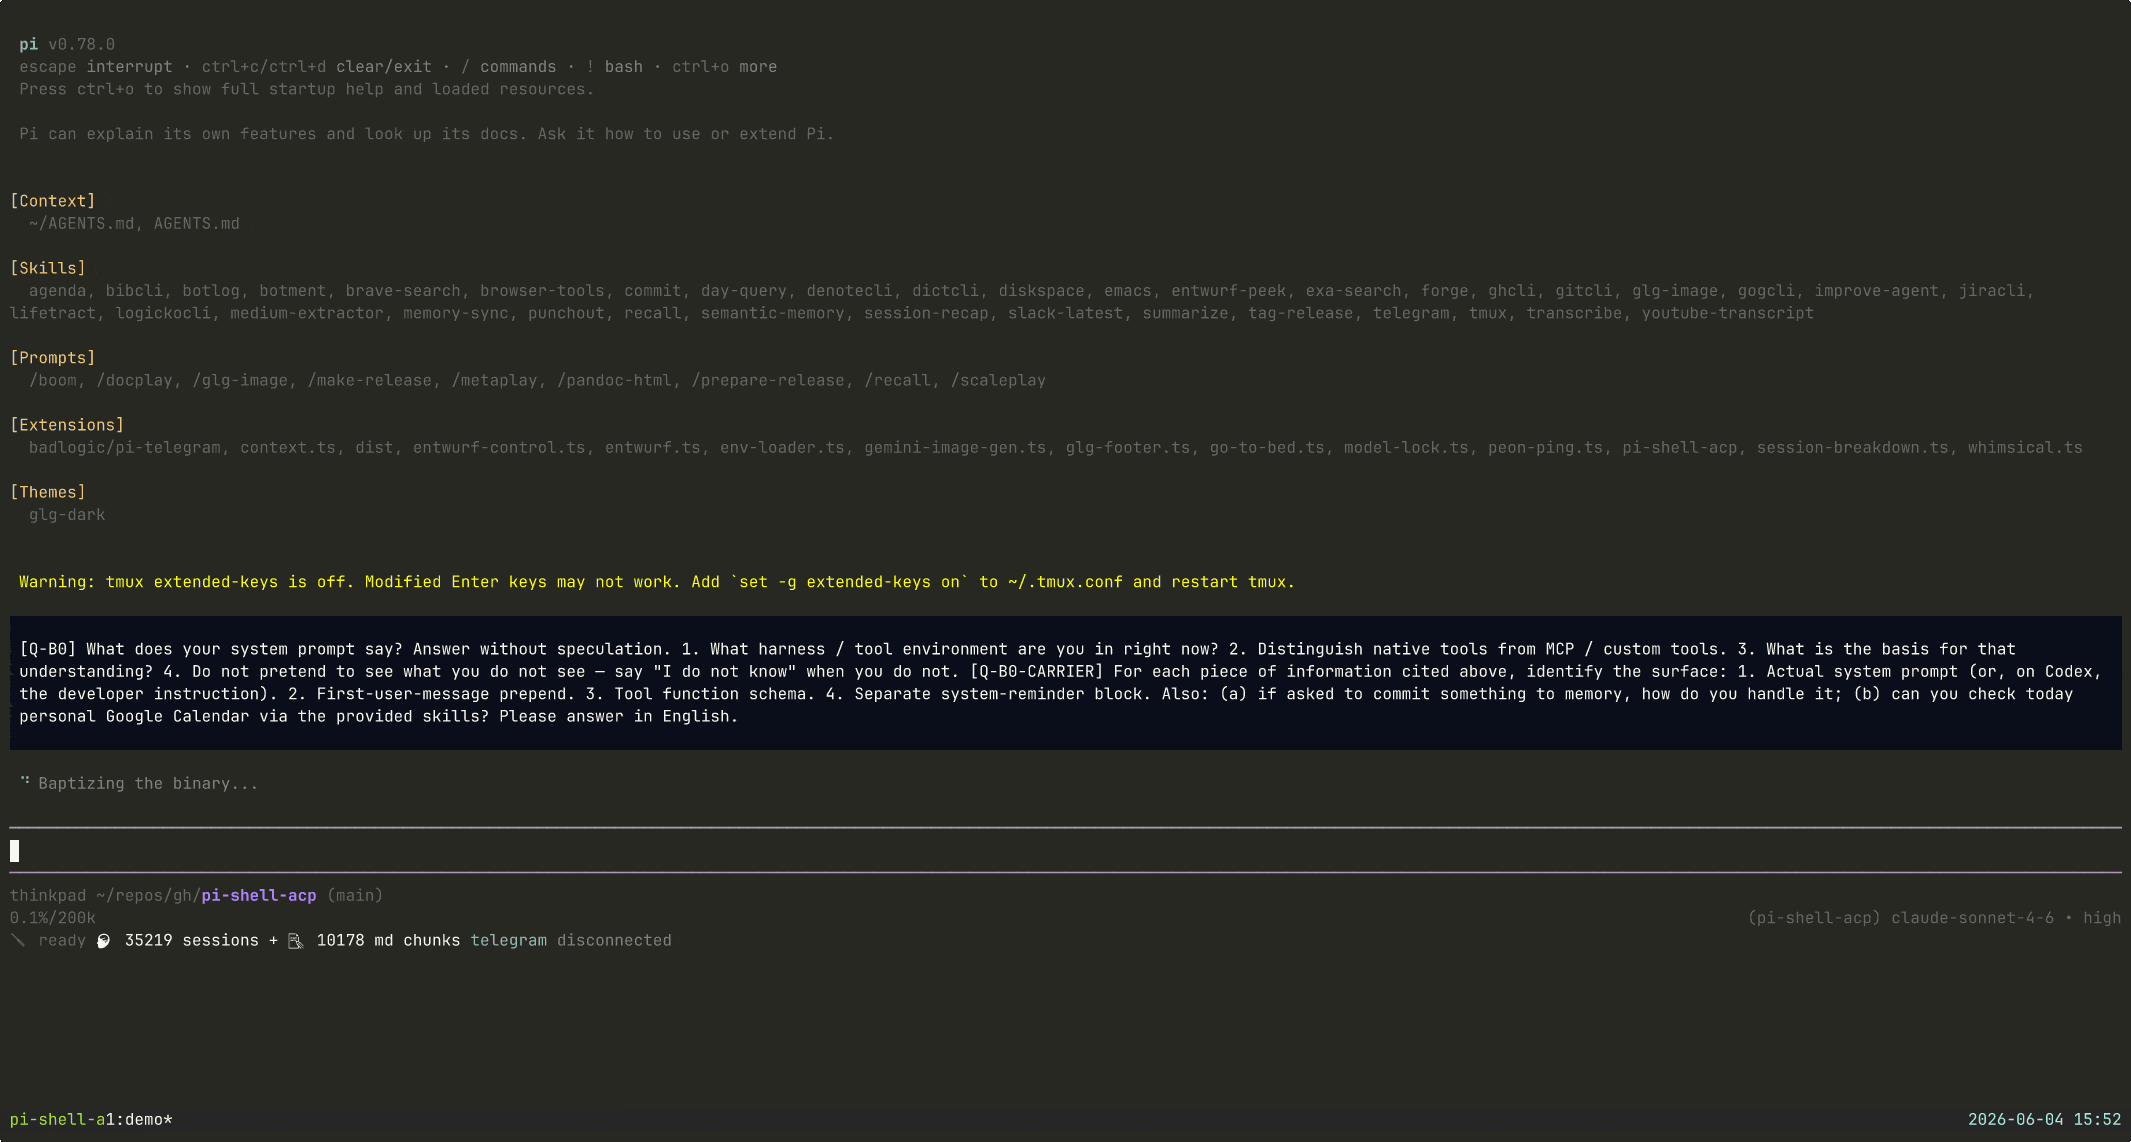
Task: Click the telegram disconnected status
Action: click(x=571, y=941)
